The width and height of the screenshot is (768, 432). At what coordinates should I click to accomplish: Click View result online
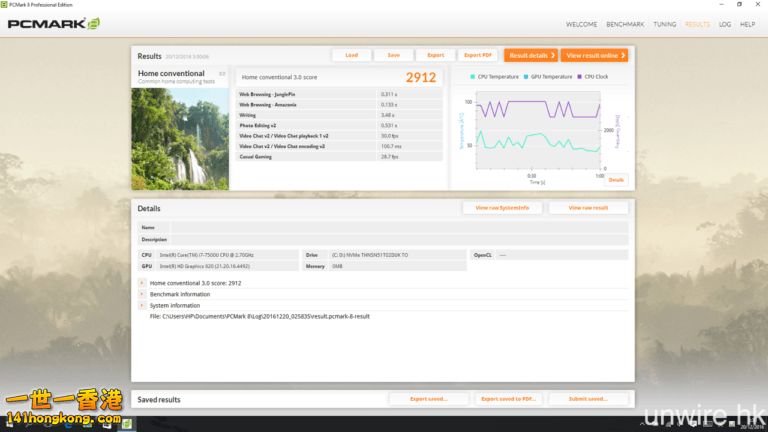(x=595, y=55)
